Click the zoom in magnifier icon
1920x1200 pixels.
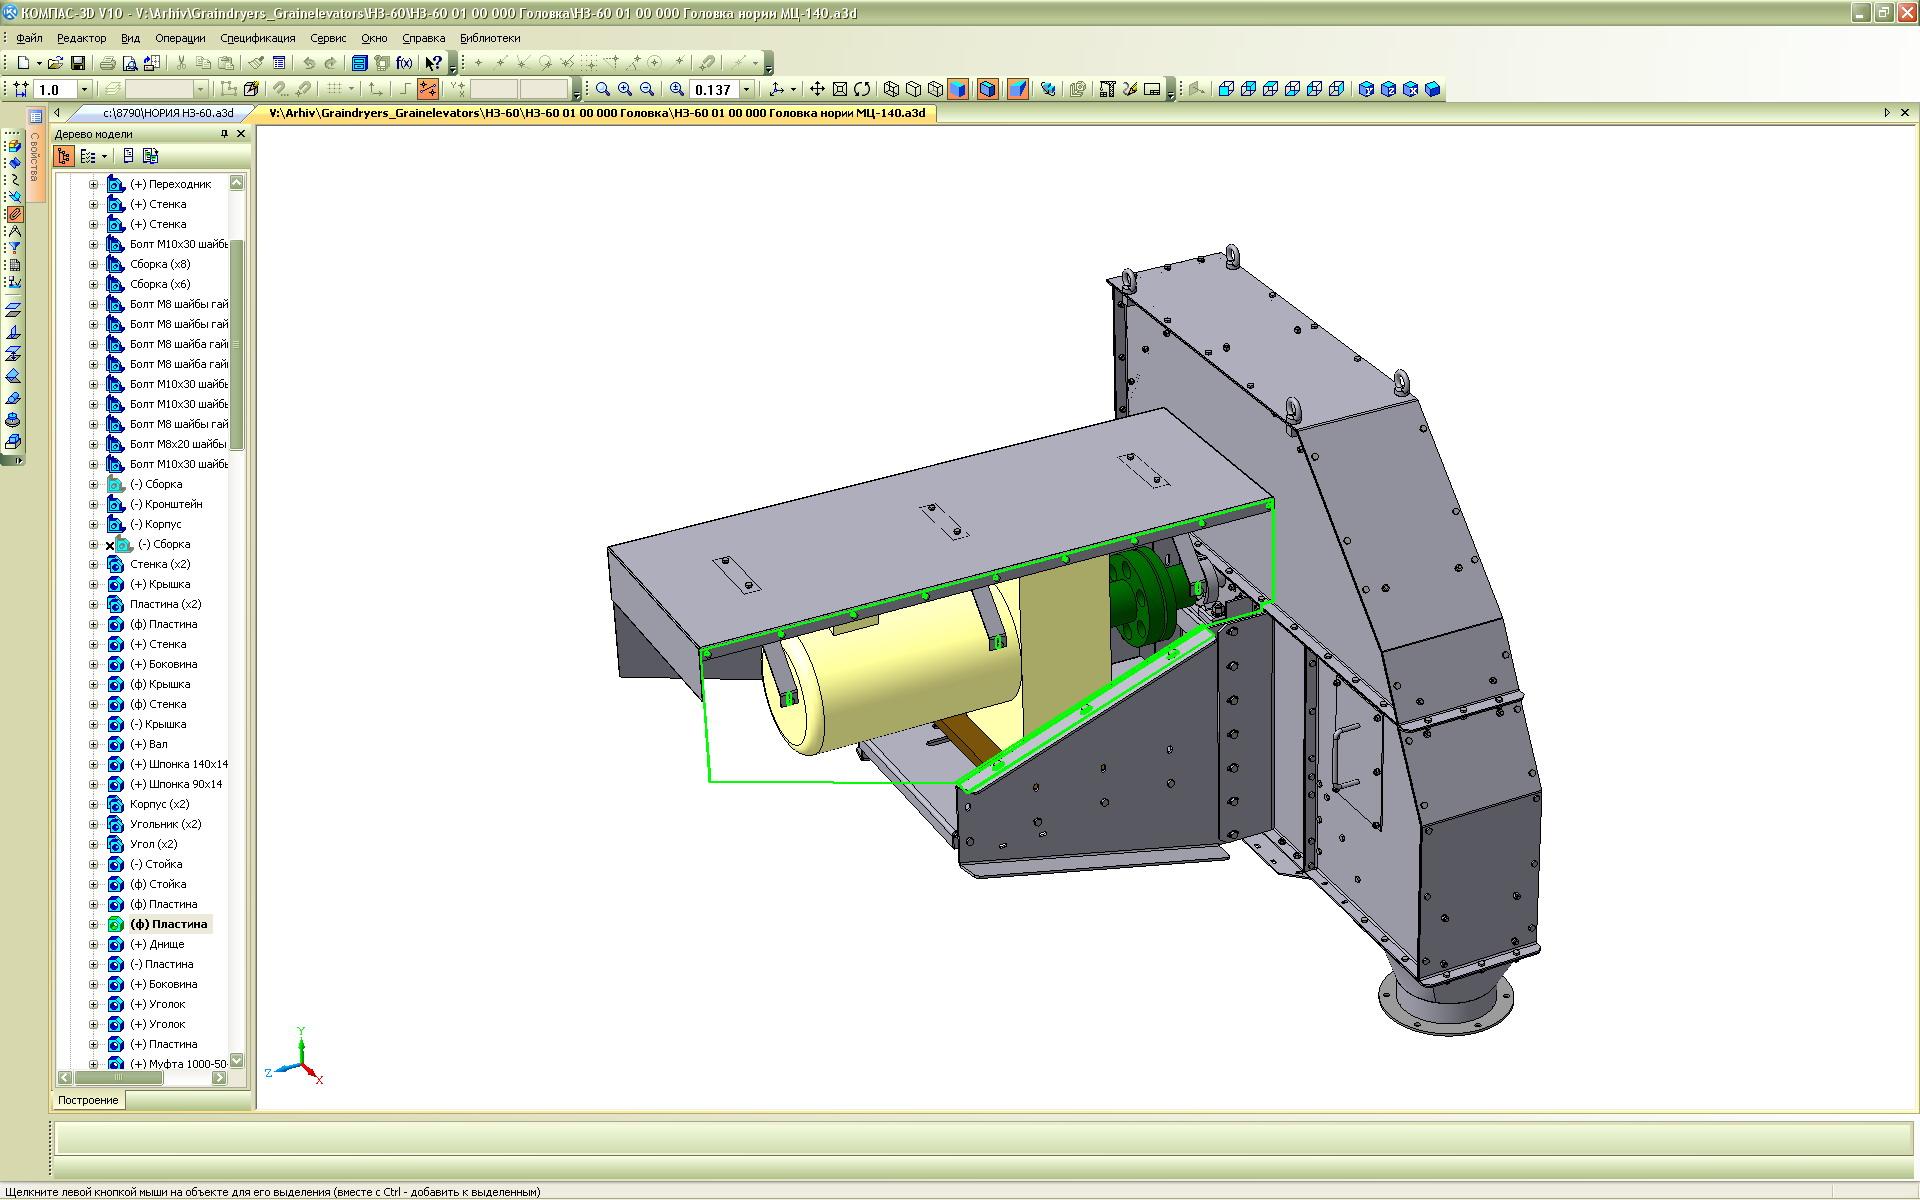[625, 89]
